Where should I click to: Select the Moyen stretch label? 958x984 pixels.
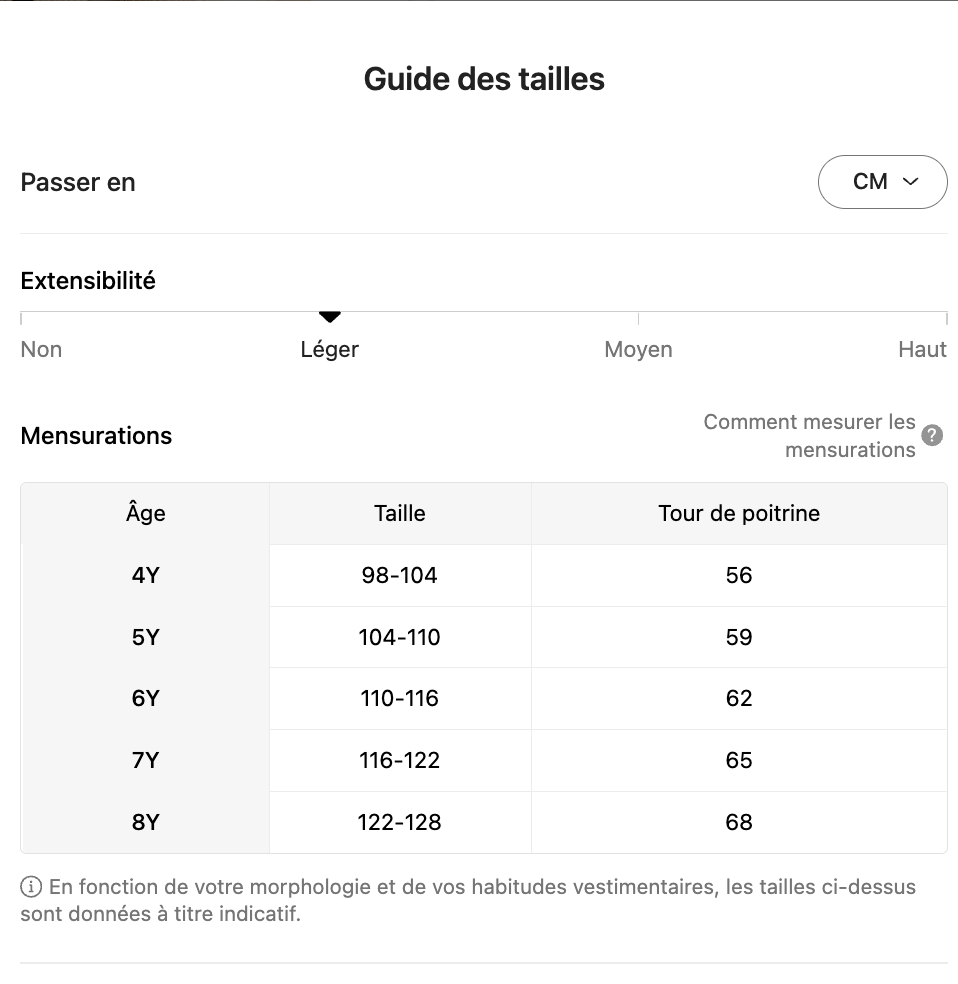point(638,350)
